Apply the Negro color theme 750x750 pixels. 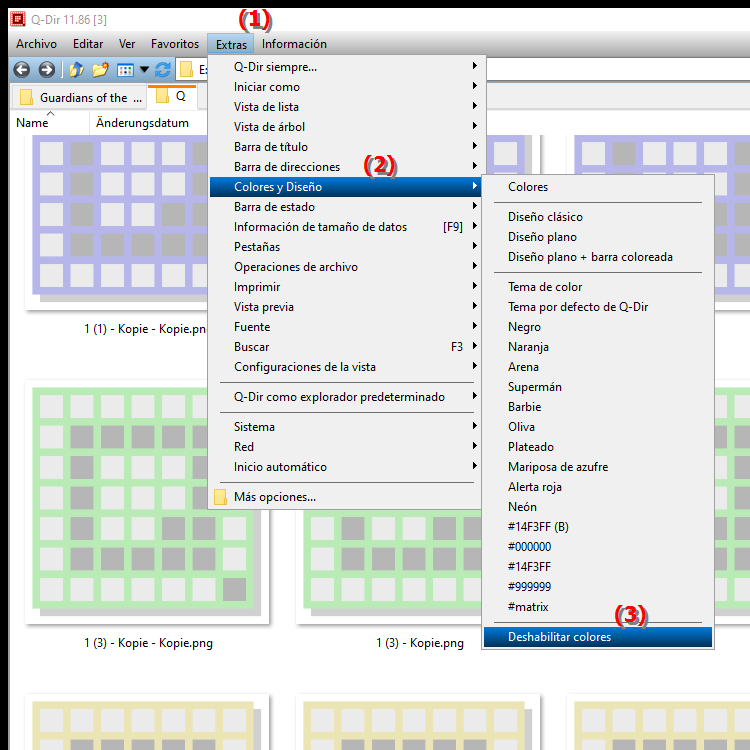pyautogui.click(x=598, y=327)
